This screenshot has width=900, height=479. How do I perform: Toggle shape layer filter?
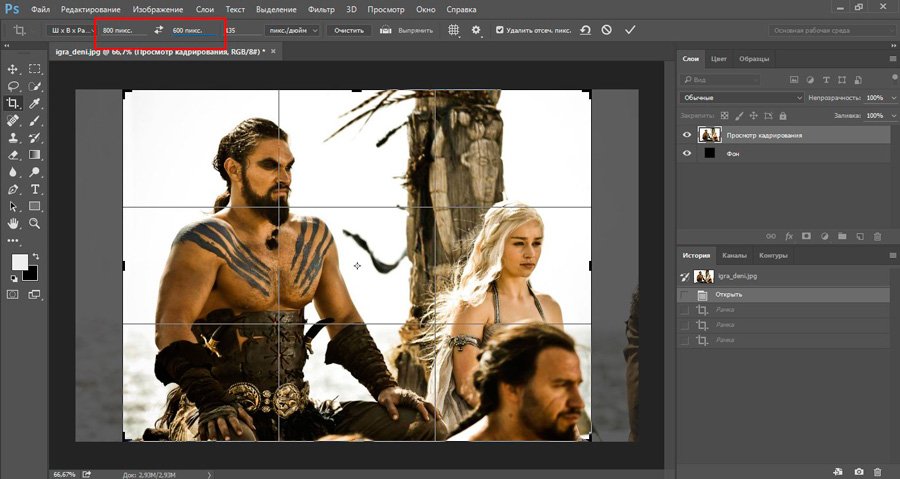tap(842, 80)
